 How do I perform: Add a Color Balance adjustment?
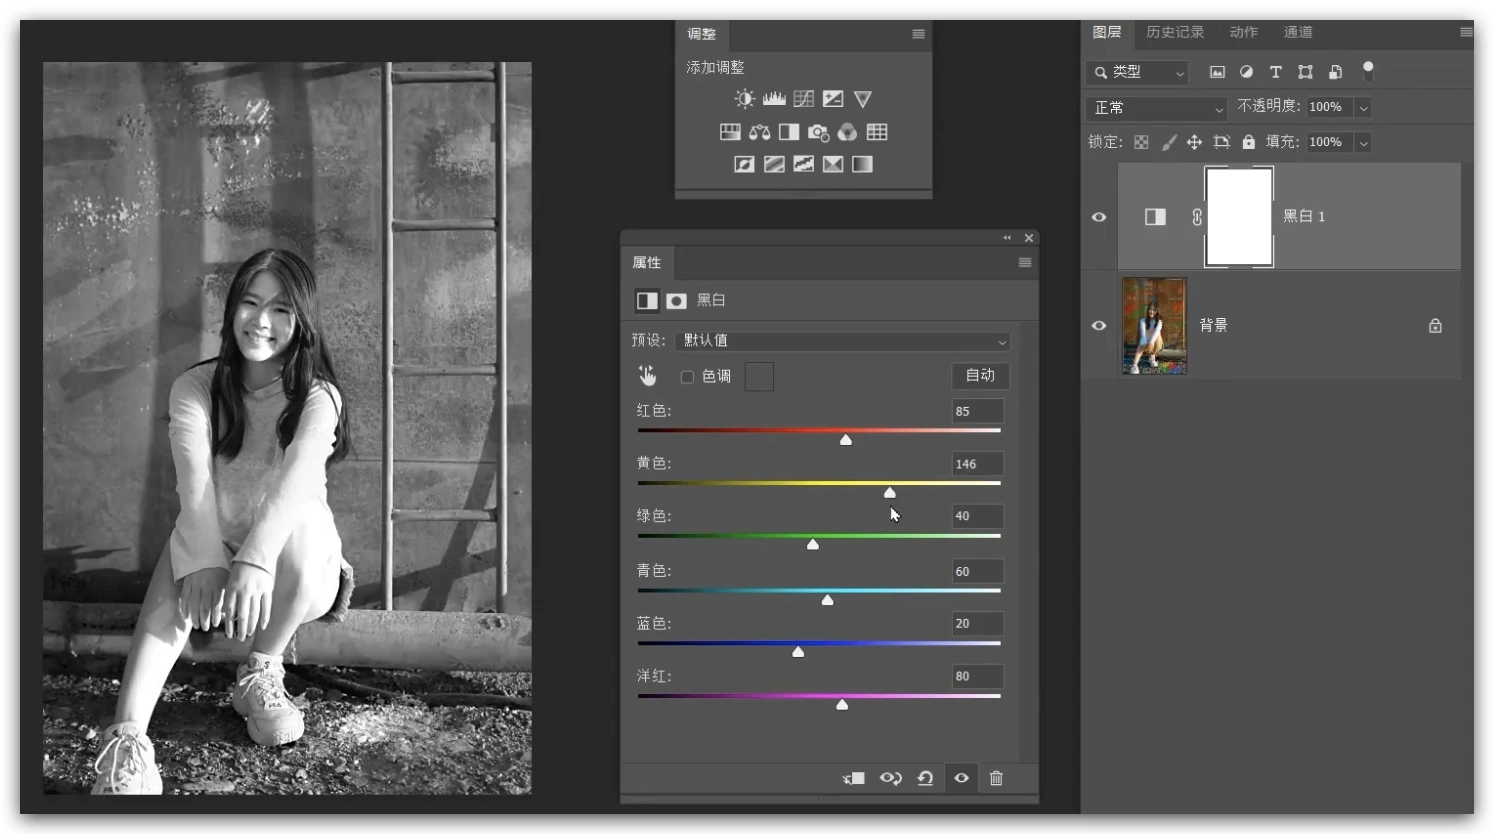pos(760,132)
